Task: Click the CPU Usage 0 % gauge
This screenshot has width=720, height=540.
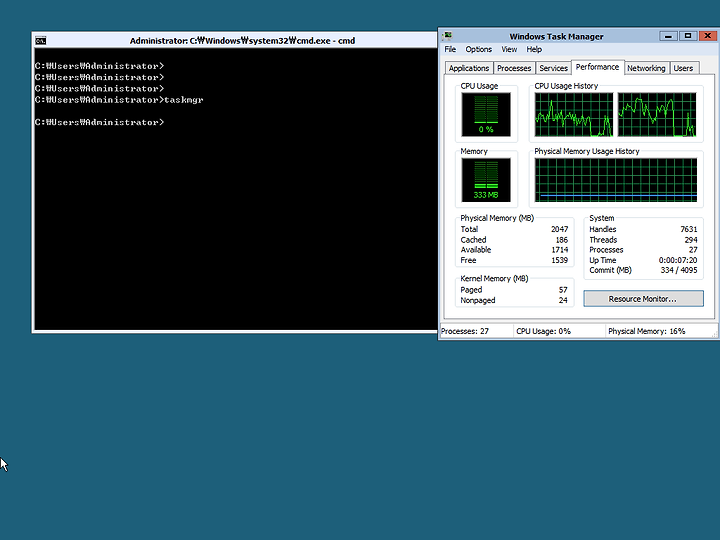Action: tap(486, 114)
